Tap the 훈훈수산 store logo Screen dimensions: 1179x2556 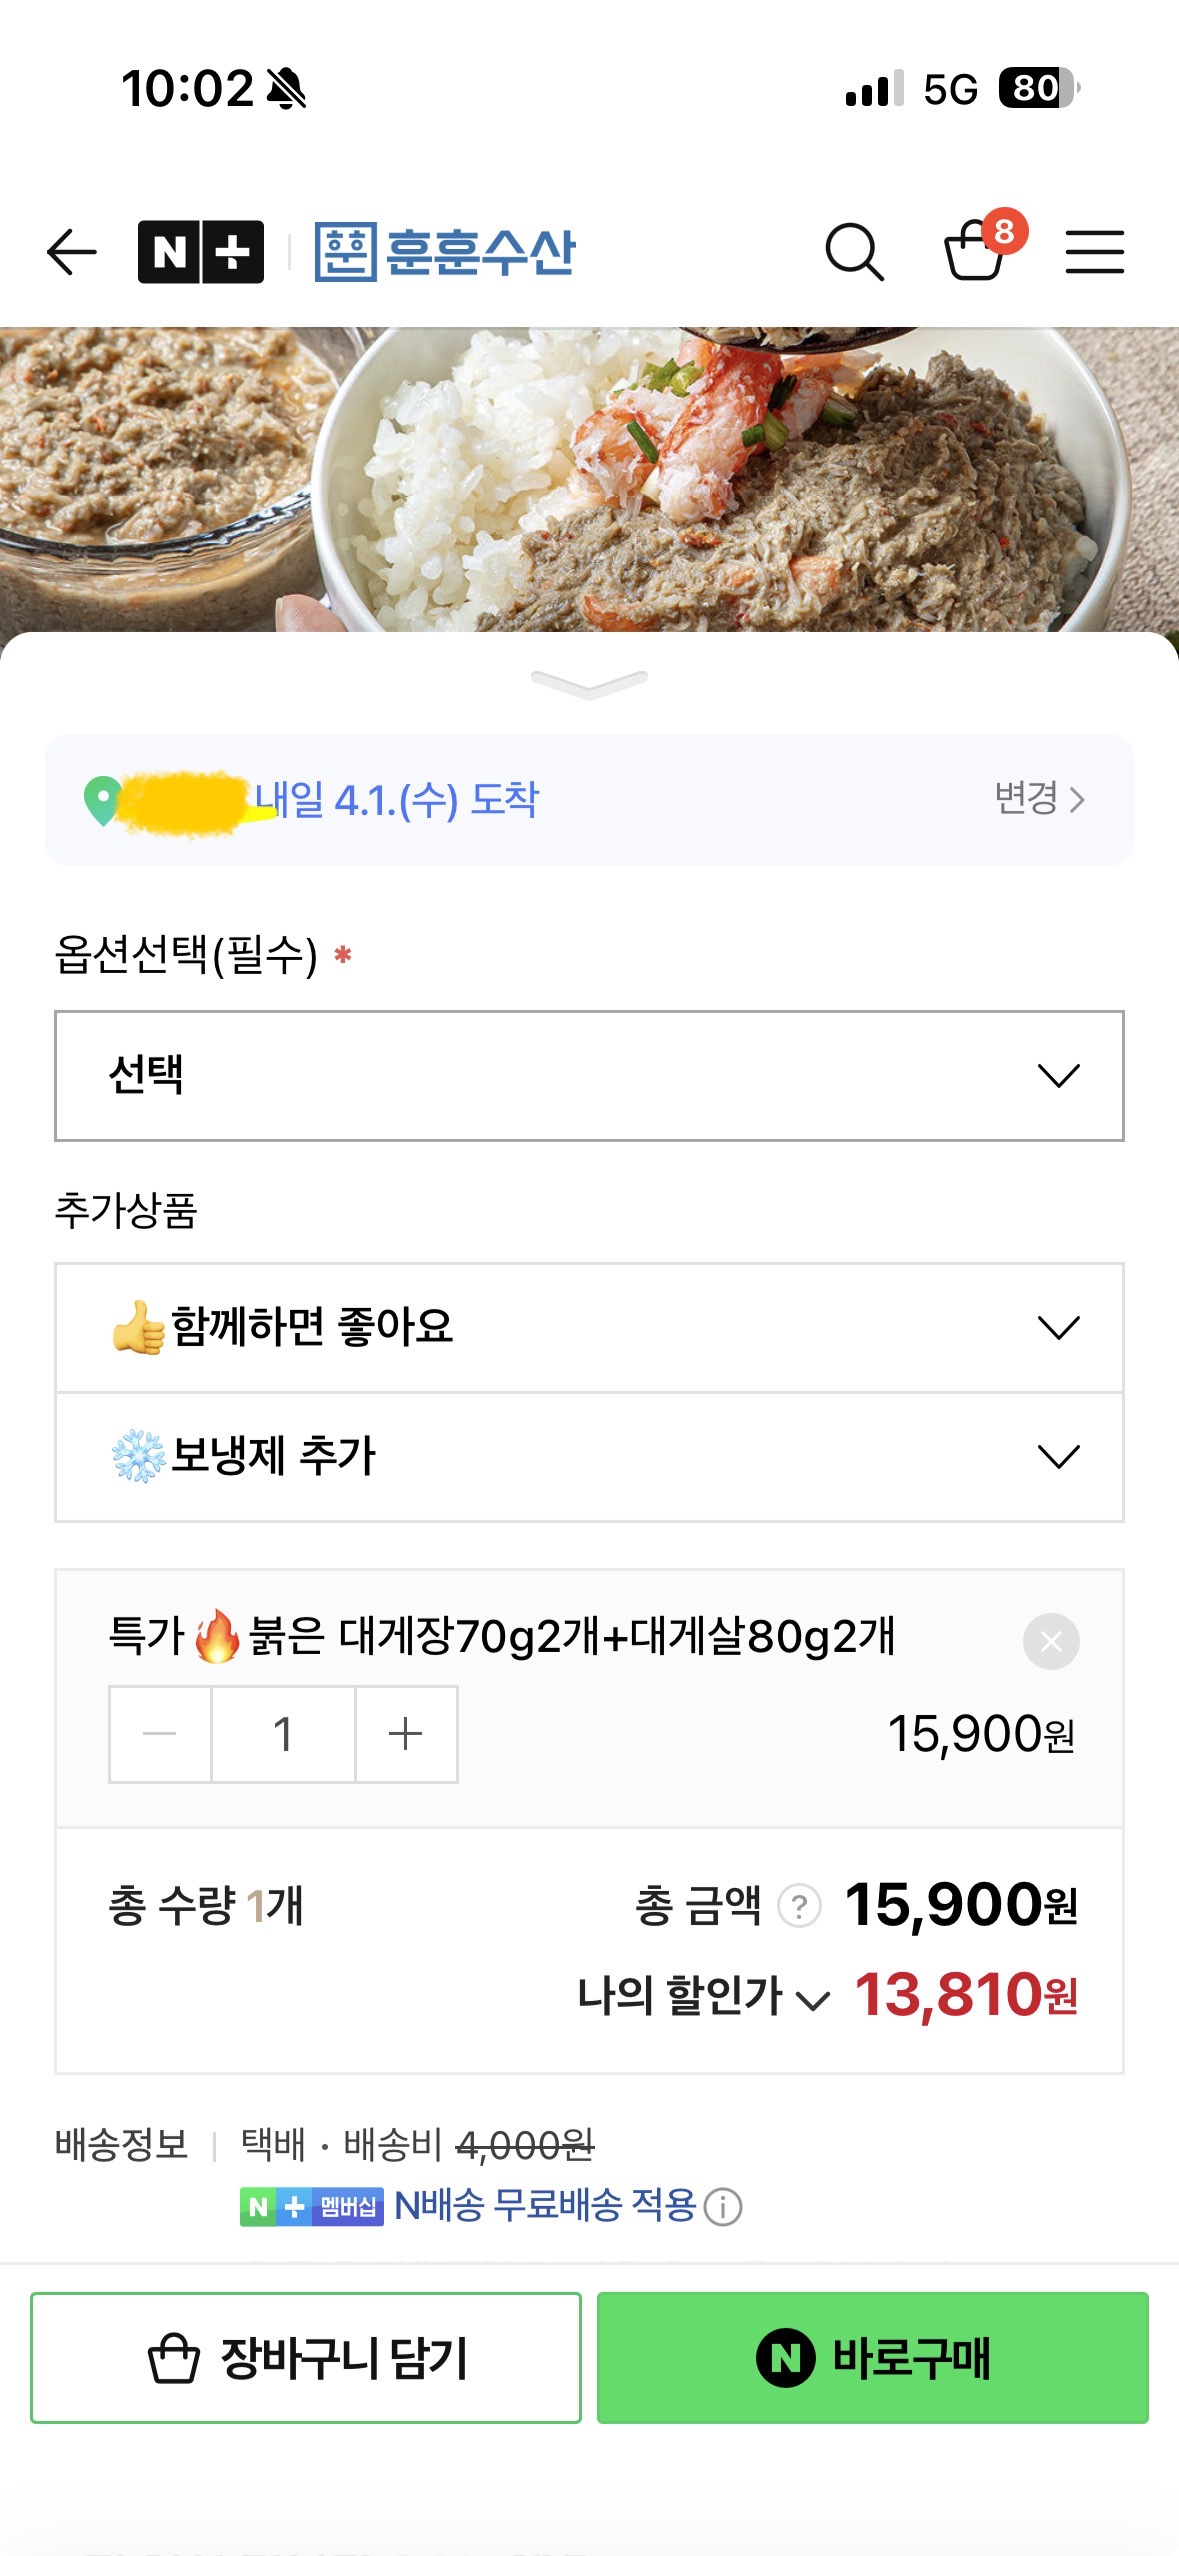coord(445,251)
